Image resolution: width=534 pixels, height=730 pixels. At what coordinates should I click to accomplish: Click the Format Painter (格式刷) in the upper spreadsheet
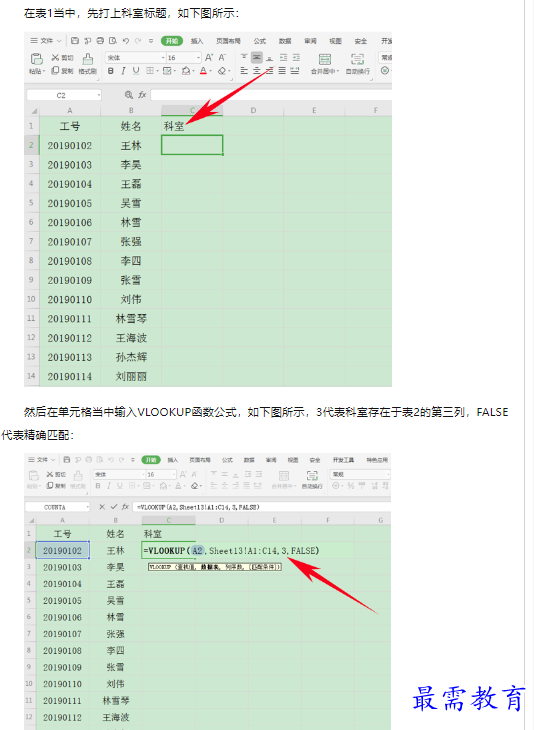[x=88, y=64]
